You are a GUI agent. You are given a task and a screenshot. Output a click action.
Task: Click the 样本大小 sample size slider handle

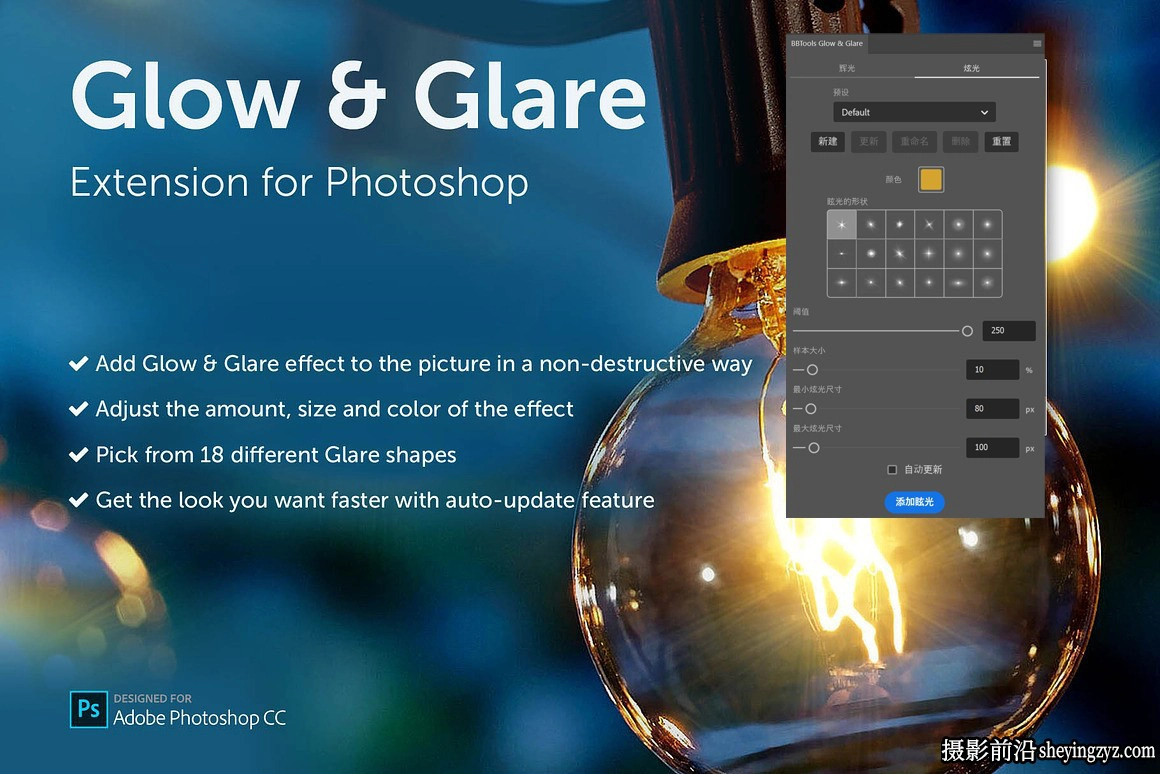(x=812, y=370)
